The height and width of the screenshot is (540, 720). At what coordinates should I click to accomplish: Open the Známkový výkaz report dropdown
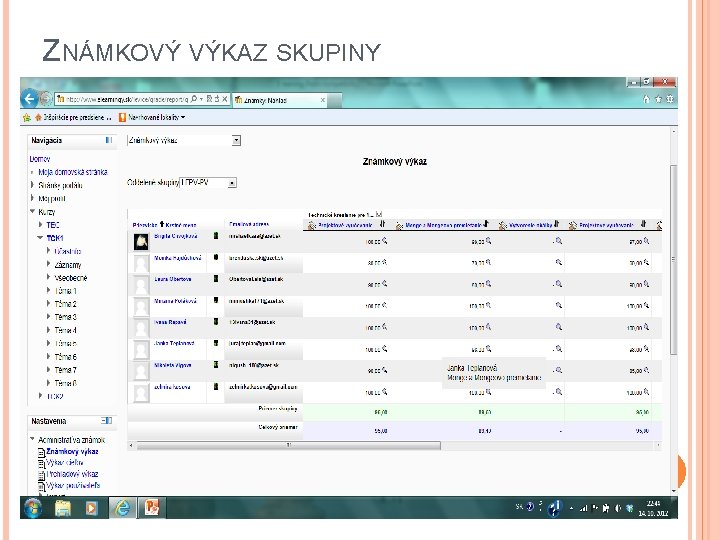[x=184, y=141]
